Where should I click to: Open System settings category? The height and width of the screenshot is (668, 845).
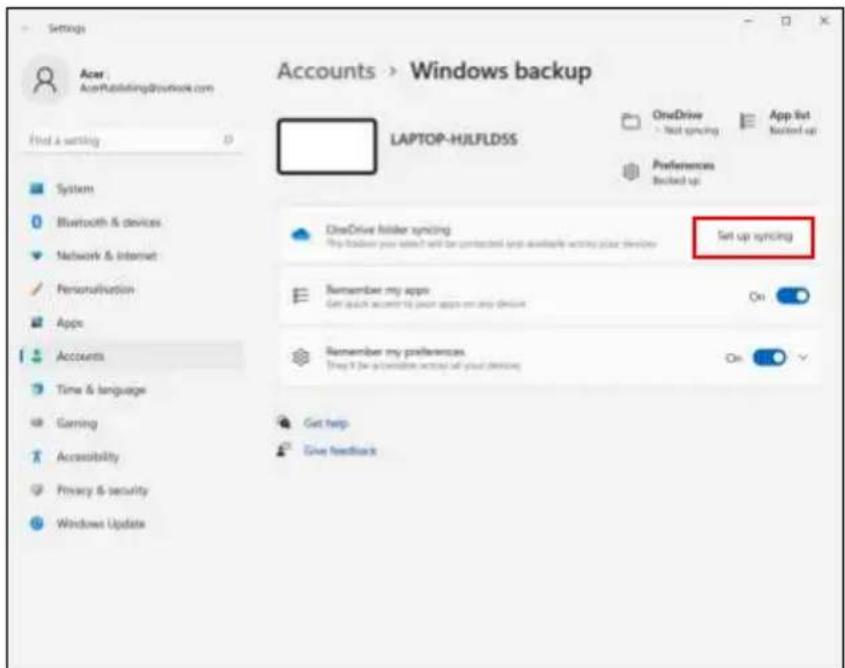[x=133, y=189]
